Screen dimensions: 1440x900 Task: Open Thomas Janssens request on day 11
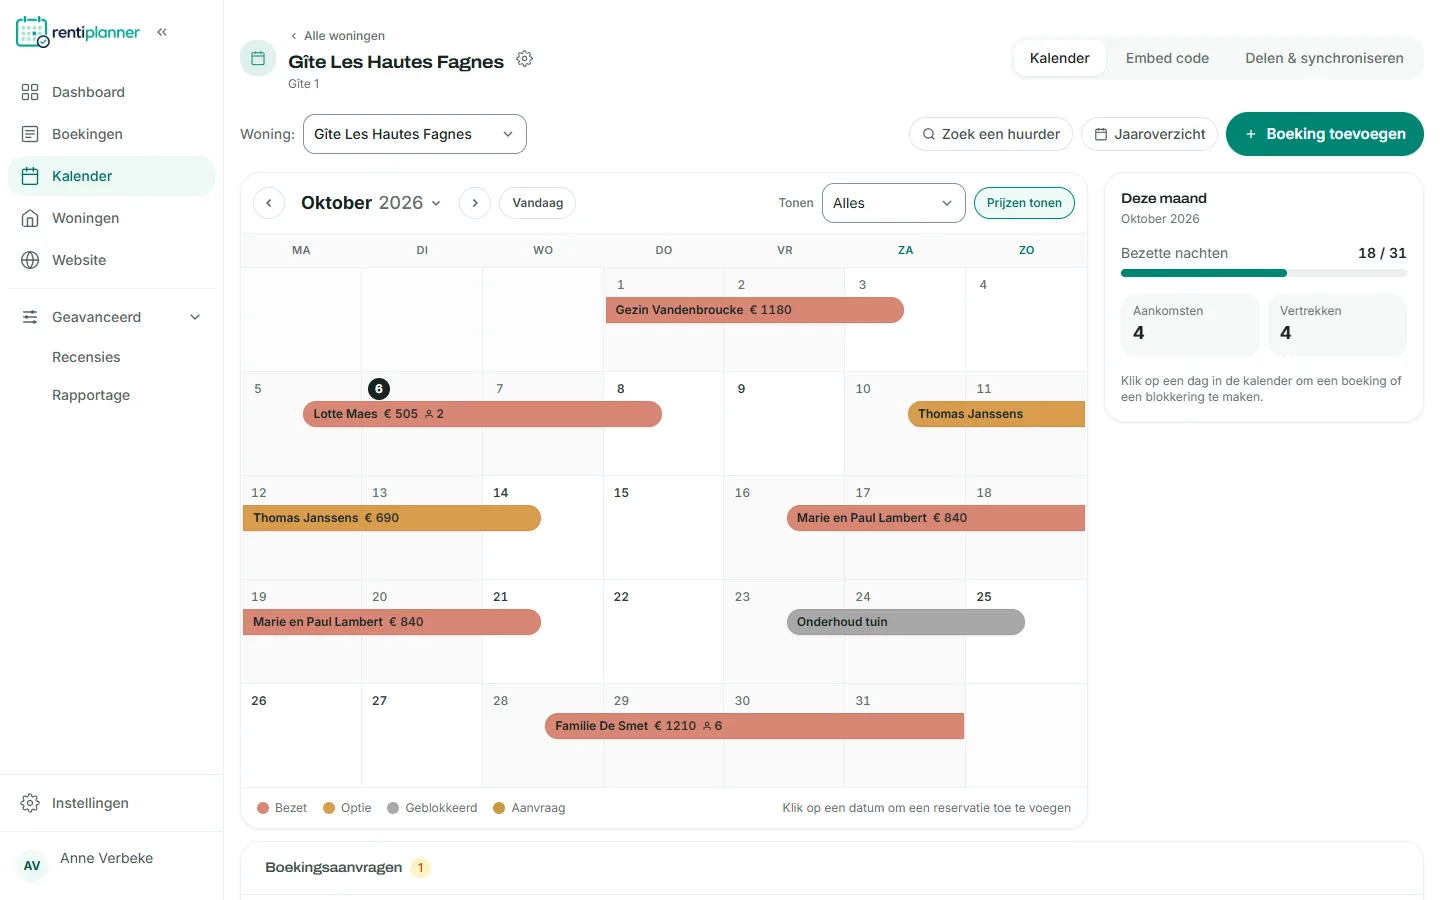996,414
